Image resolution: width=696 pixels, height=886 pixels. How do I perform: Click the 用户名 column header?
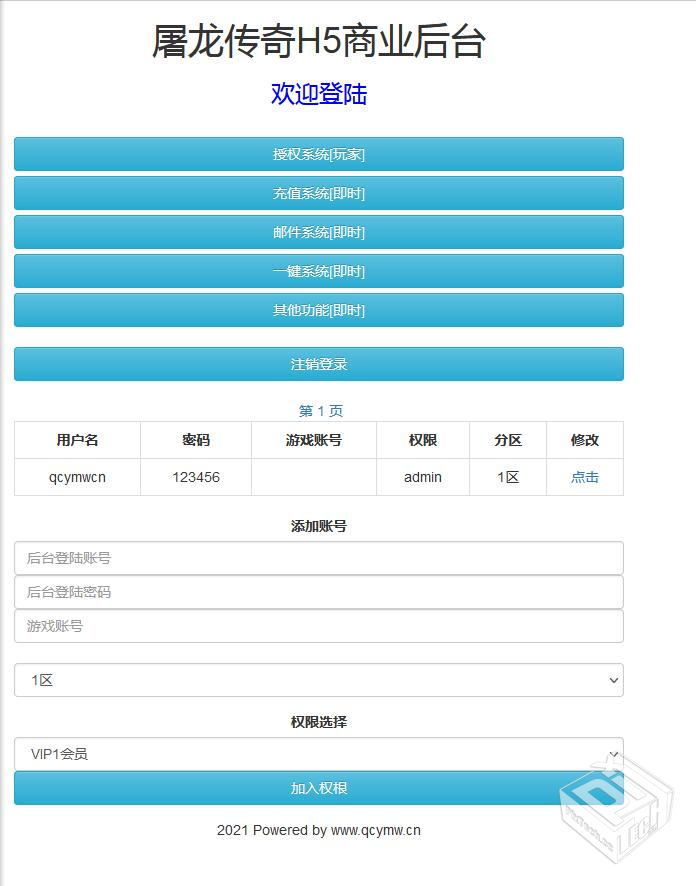[77, 440]
